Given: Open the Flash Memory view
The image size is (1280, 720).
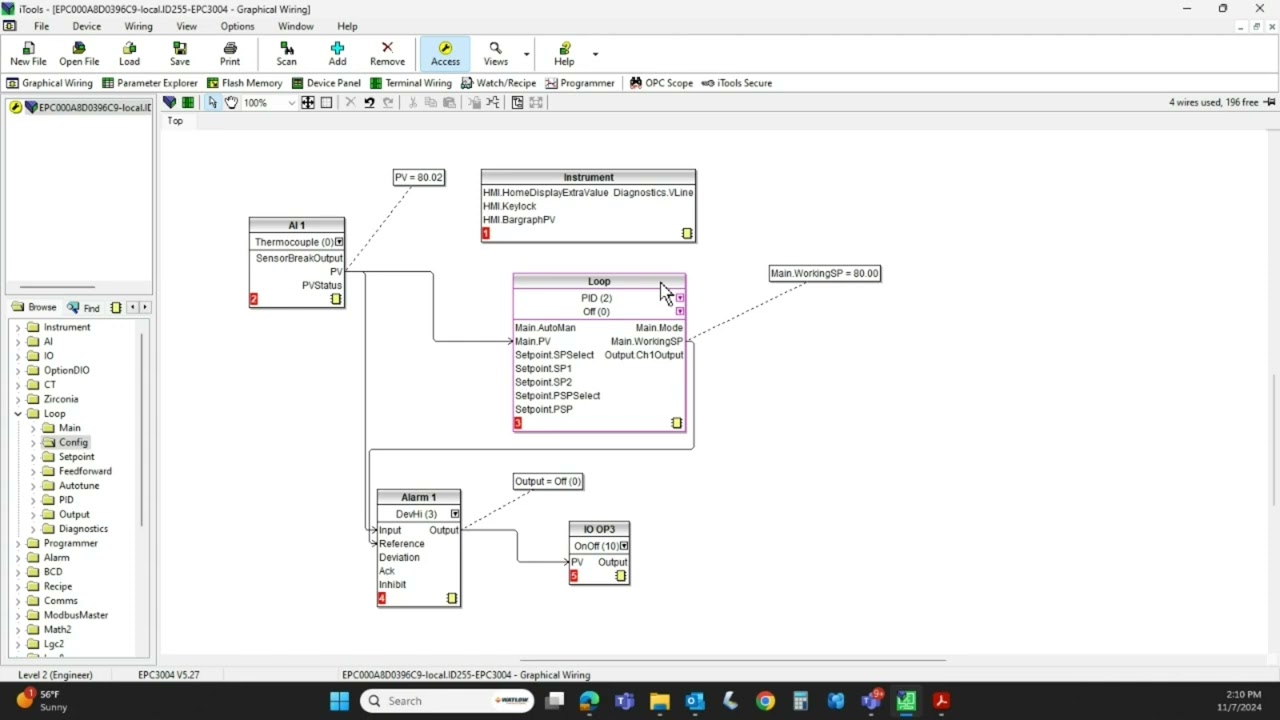Looking at the screenshot, I should [245, 83].
